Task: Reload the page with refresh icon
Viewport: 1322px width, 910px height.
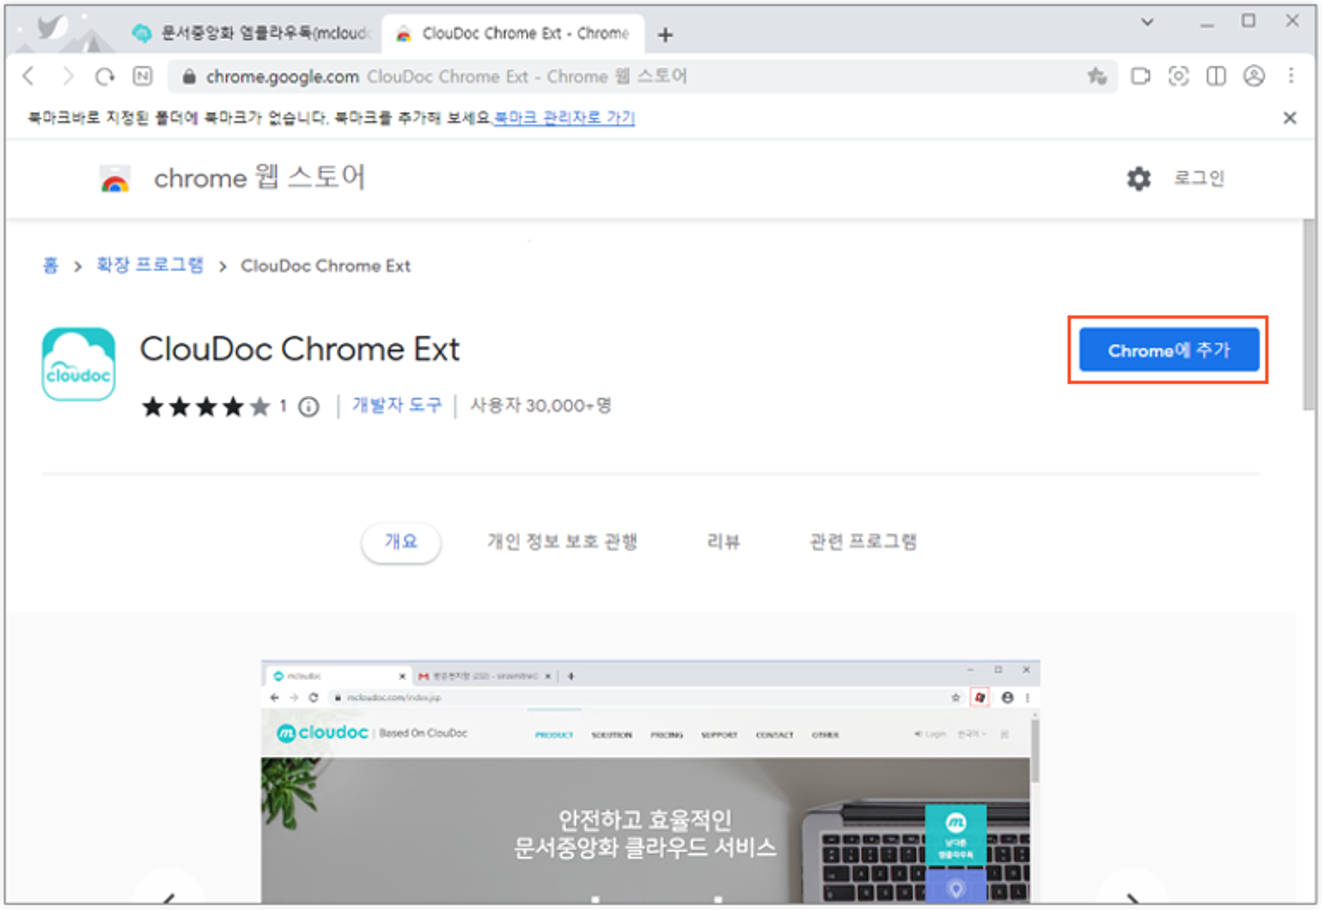Action: click(105, 76)
